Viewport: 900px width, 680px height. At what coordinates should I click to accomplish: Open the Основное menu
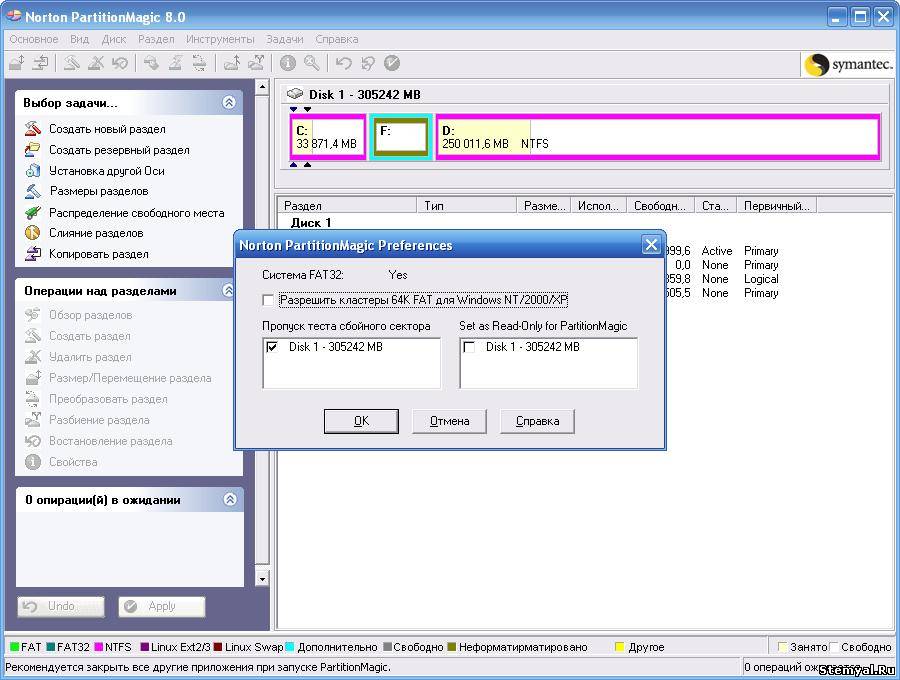coord(34,39)
